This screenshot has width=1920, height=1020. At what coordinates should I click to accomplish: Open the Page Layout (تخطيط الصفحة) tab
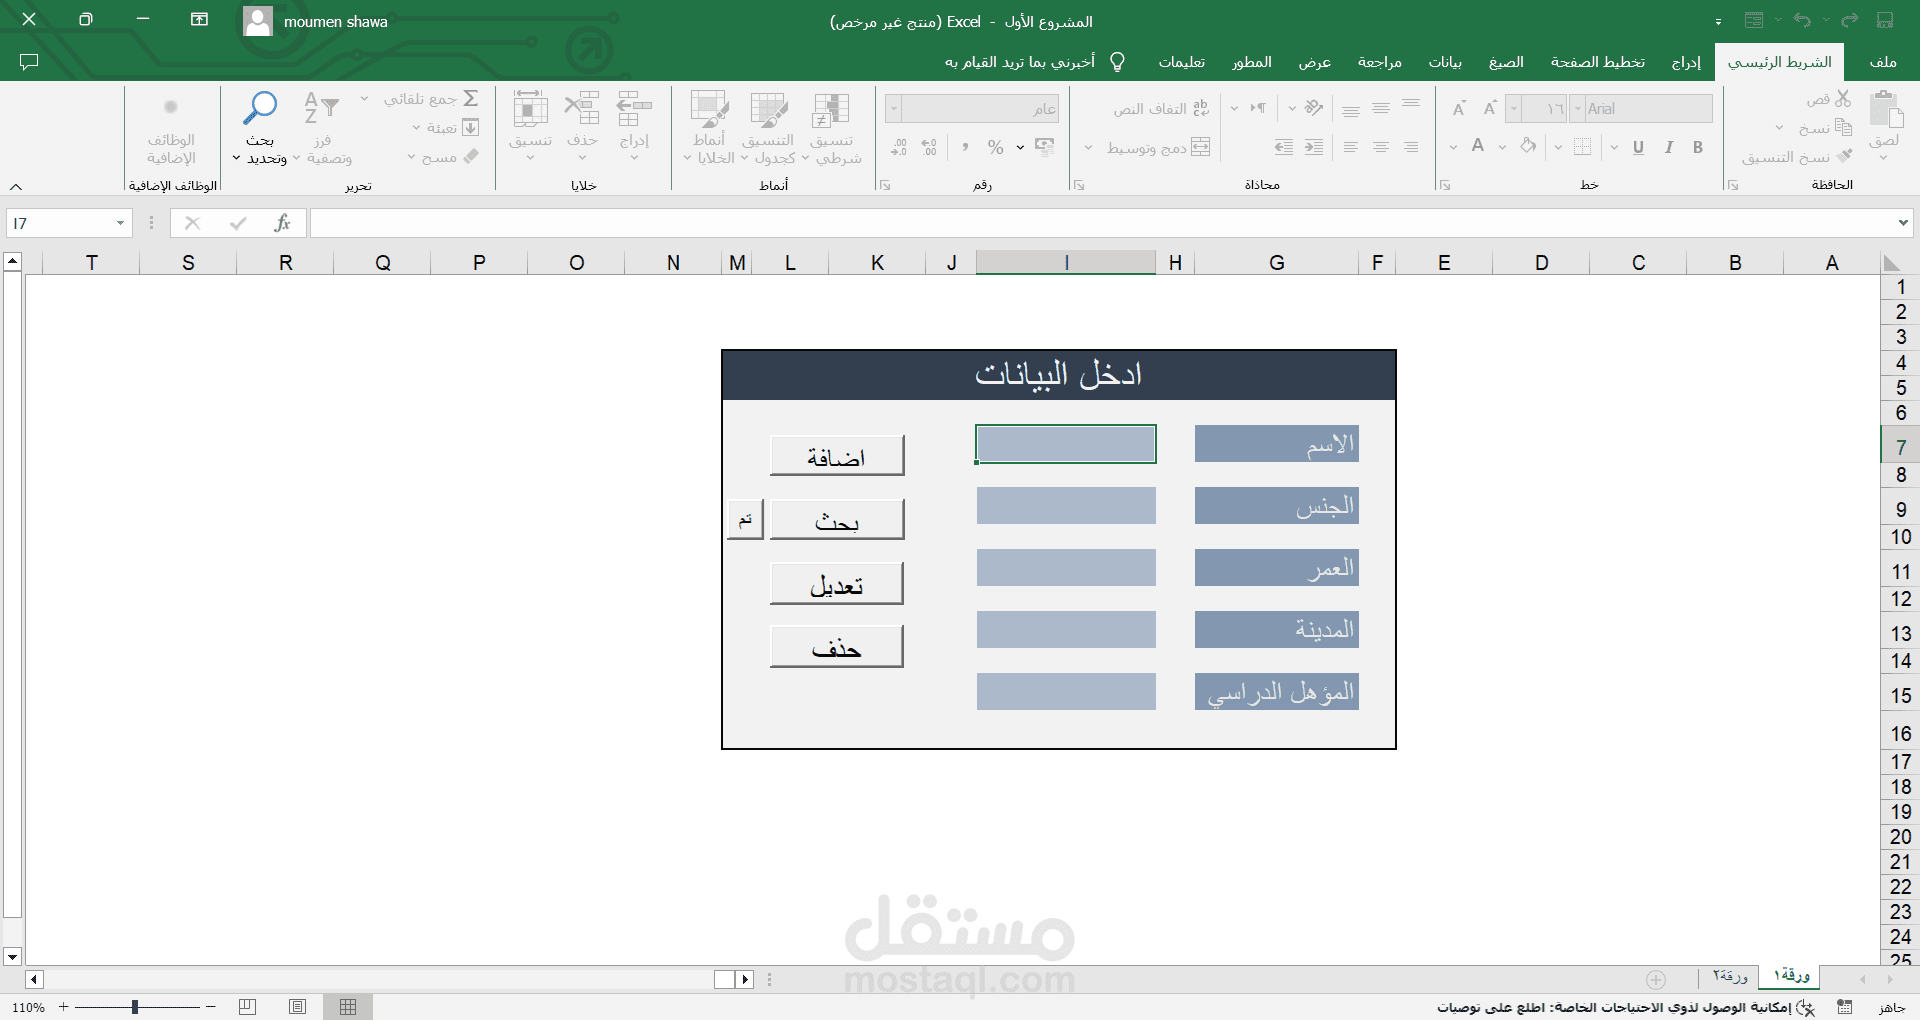(x=1597, y=62)
